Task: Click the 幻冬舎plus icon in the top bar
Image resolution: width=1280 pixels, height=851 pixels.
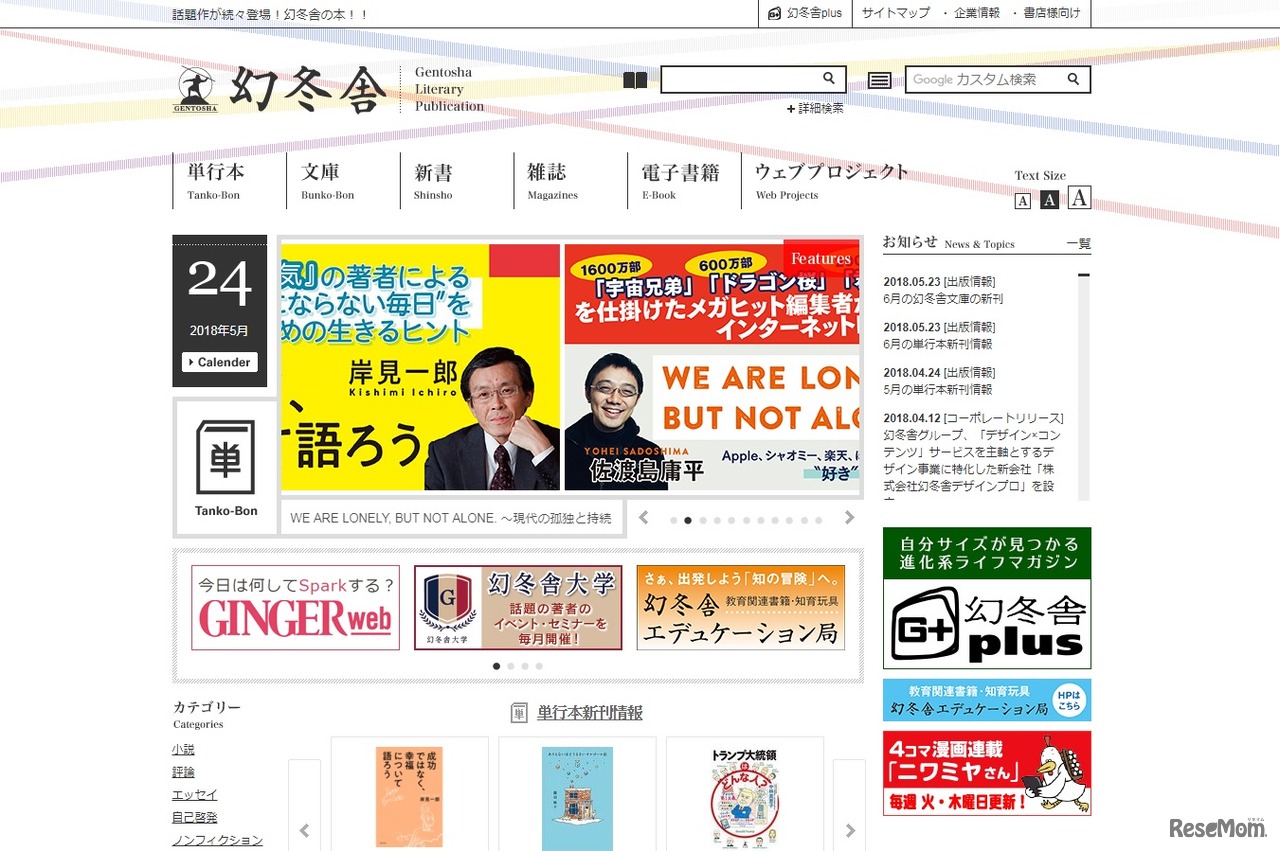Action: click(x=774, y=13)
